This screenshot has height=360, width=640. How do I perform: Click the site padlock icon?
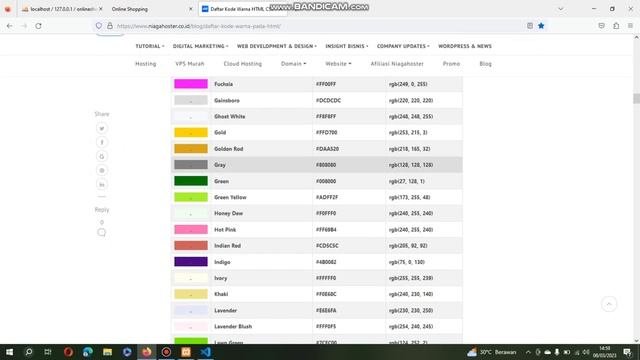(110, 26)
